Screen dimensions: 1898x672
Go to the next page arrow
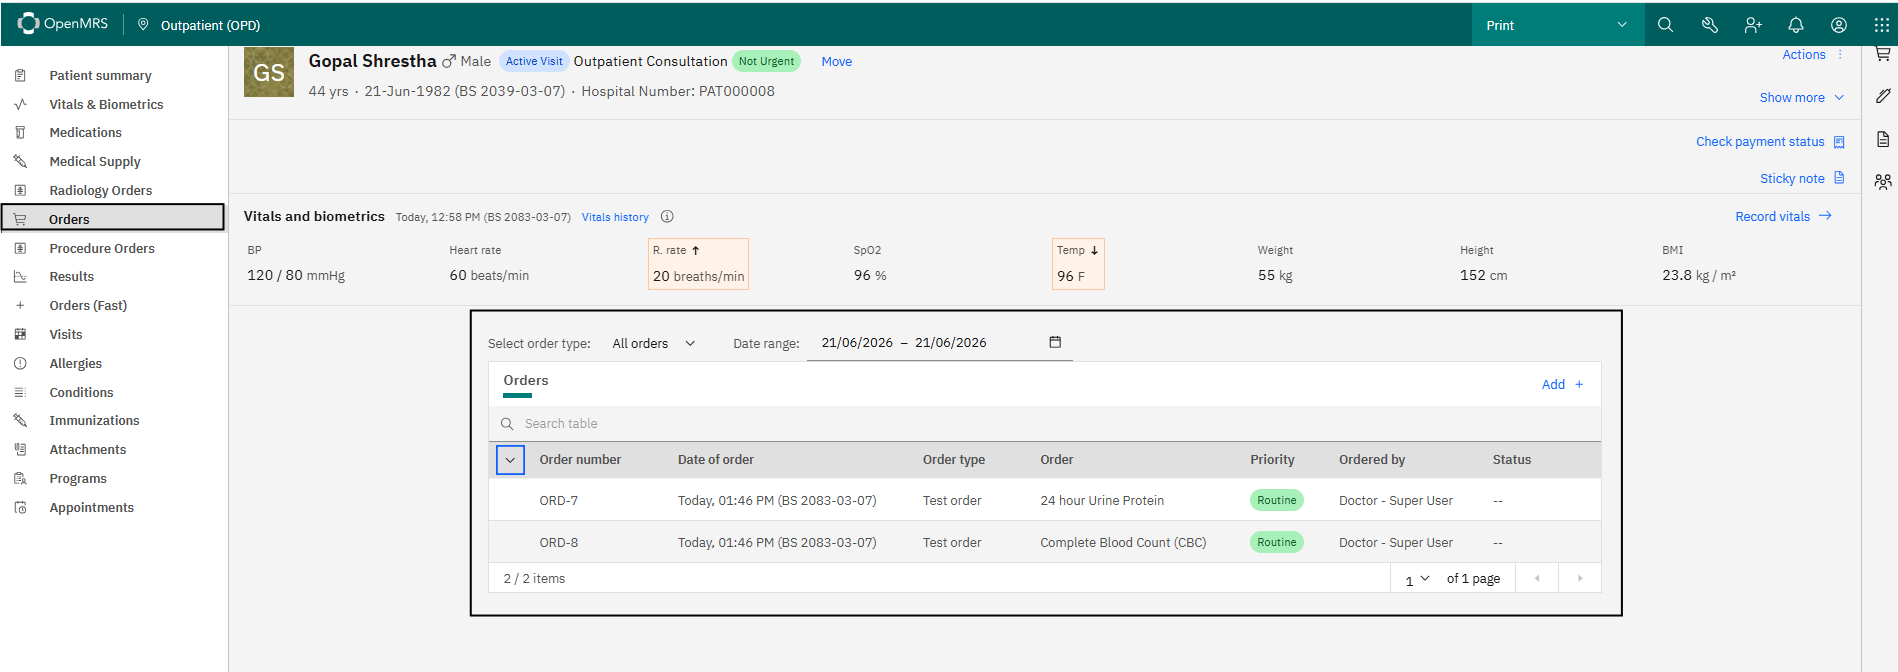click(1580, 578)
